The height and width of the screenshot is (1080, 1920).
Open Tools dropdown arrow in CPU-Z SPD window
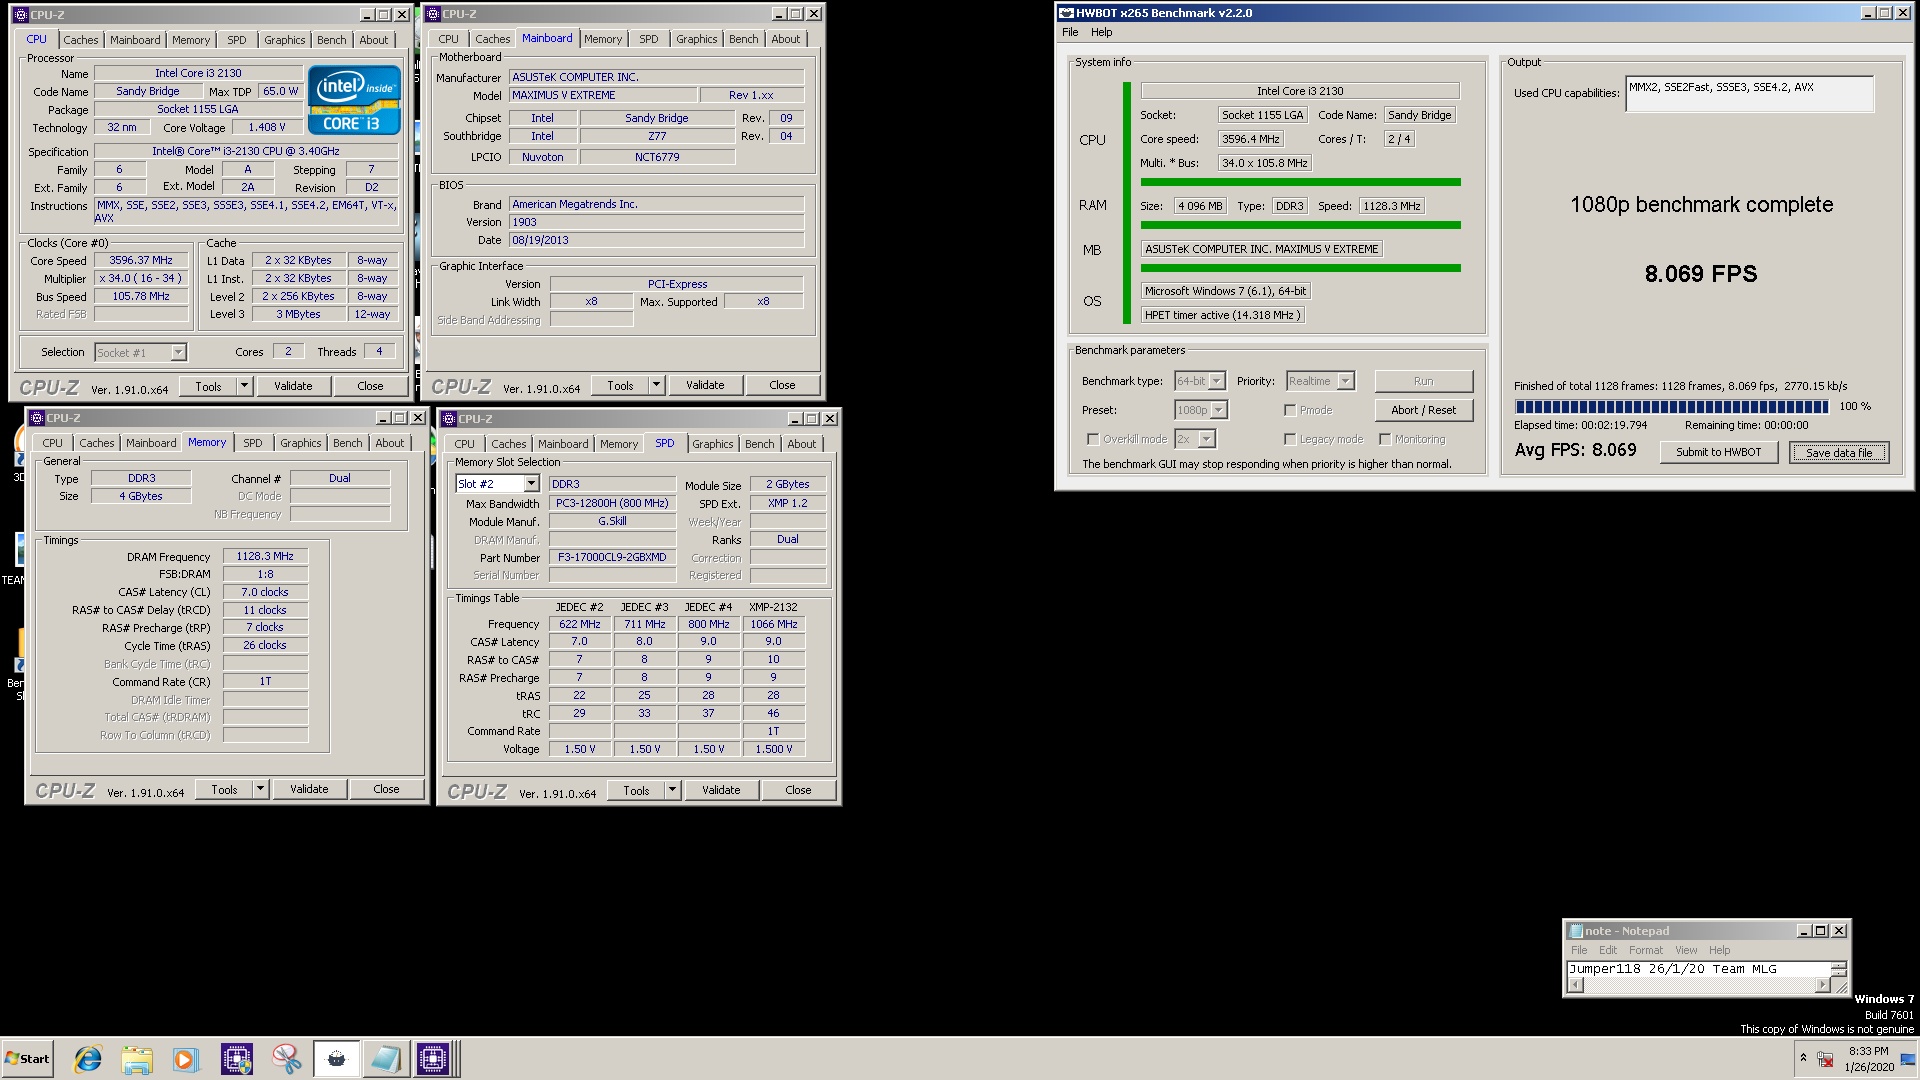click(672, 790)
